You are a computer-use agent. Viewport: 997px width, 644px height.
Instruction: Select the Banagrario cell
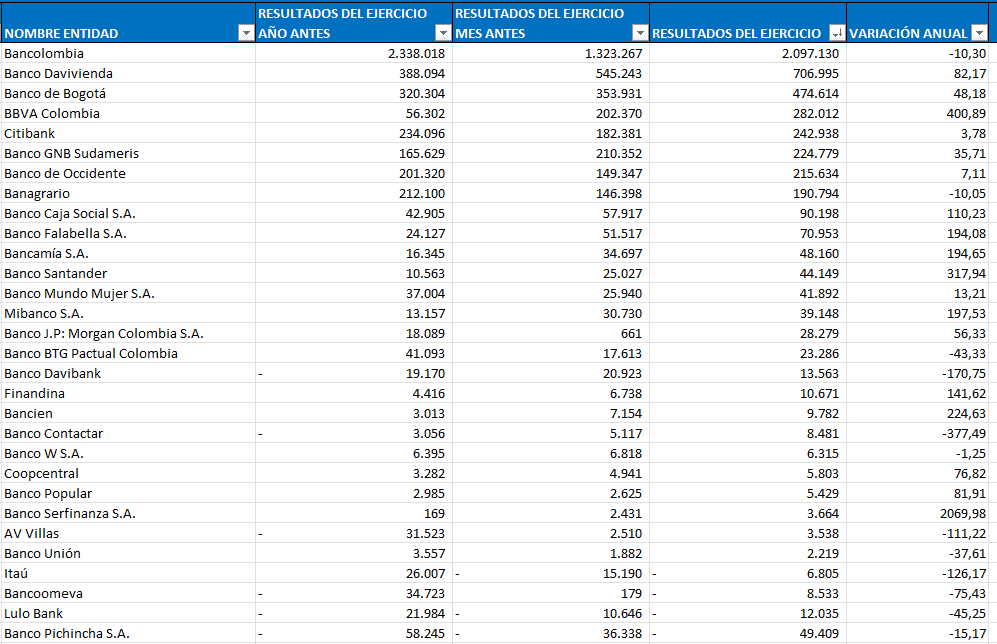[x=128, y=193]
